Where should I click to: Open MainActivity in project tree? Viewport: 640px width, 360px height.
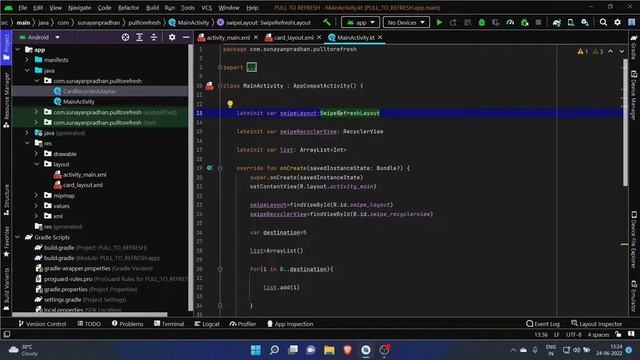[78, 102]
